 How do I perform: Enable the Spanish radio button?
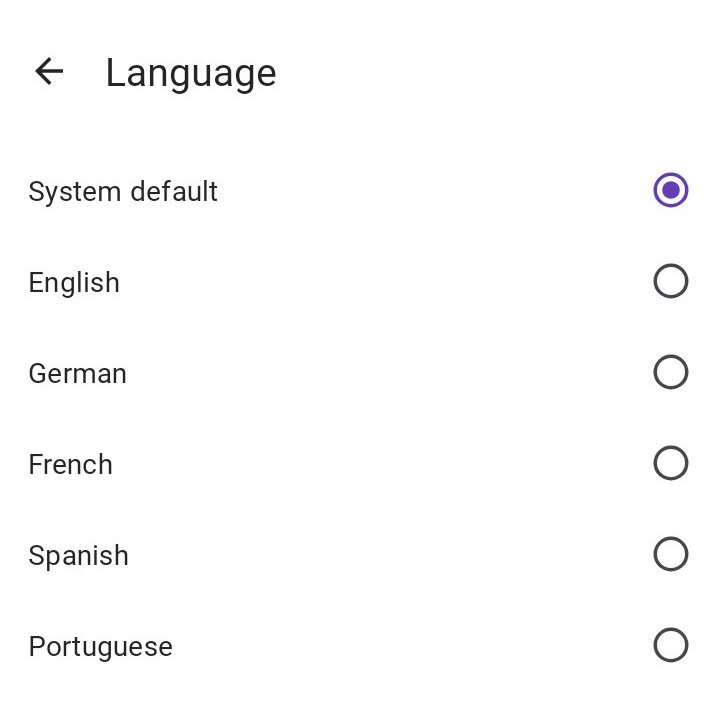click(670, 554)
